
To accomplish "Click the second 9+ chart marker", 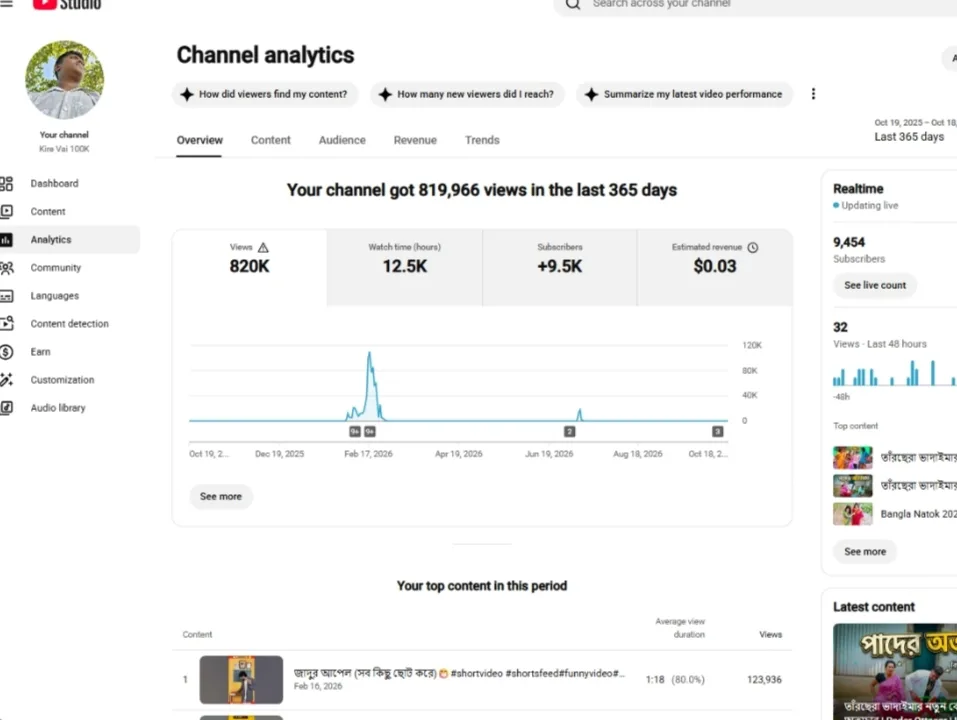I will (x=370, y=432).
